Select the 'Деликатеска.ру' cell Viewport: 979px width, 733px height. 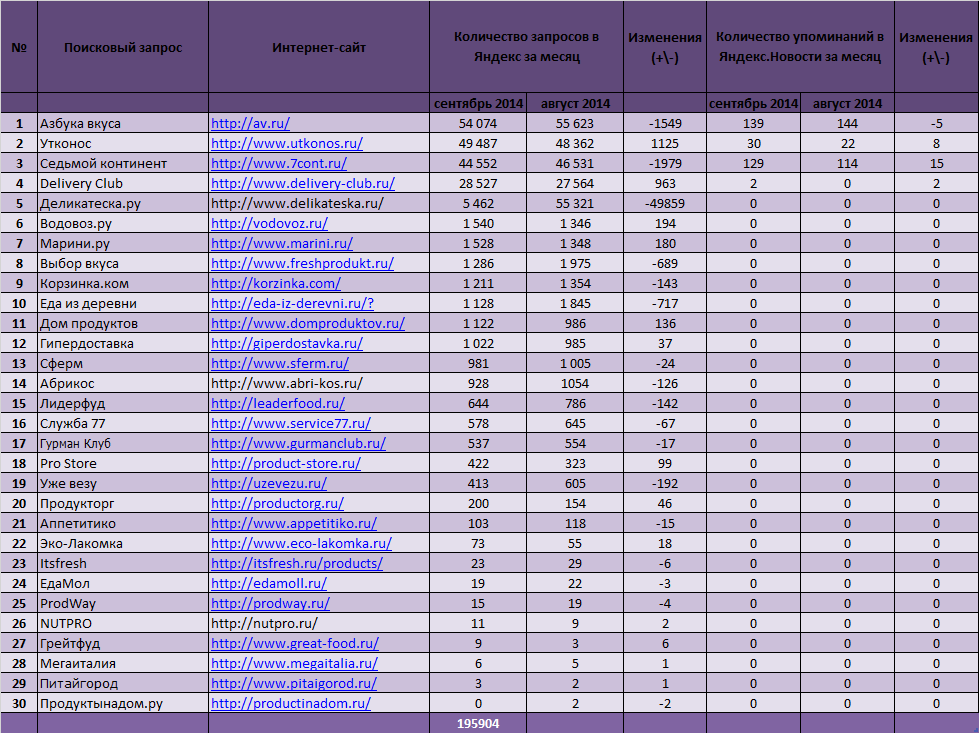(x=123, y=204)
